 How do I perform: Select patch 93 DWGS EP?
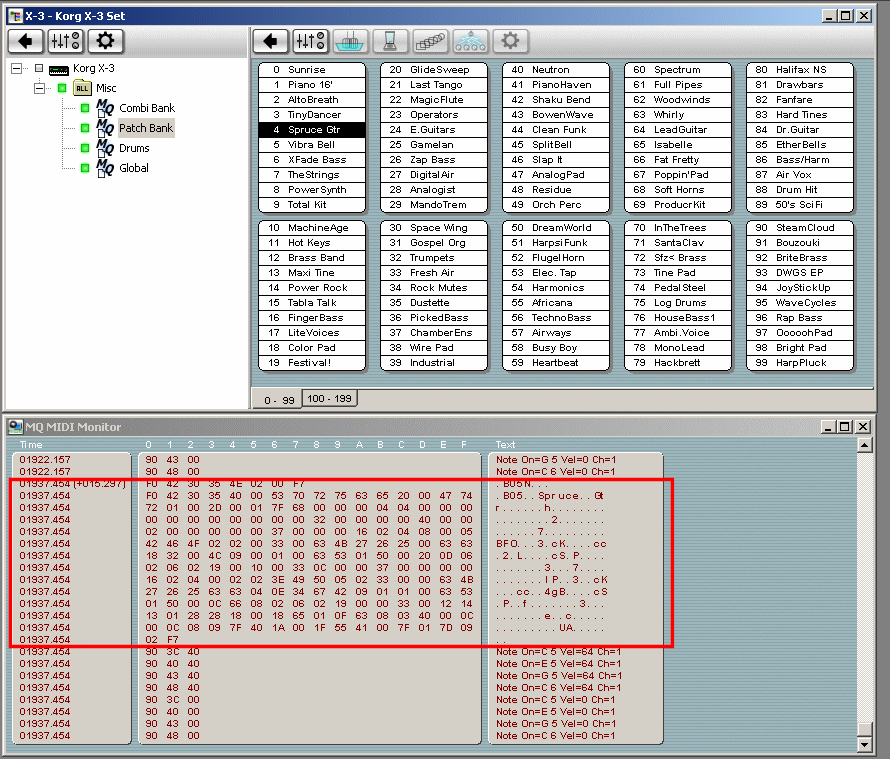[x=800, y=272]
